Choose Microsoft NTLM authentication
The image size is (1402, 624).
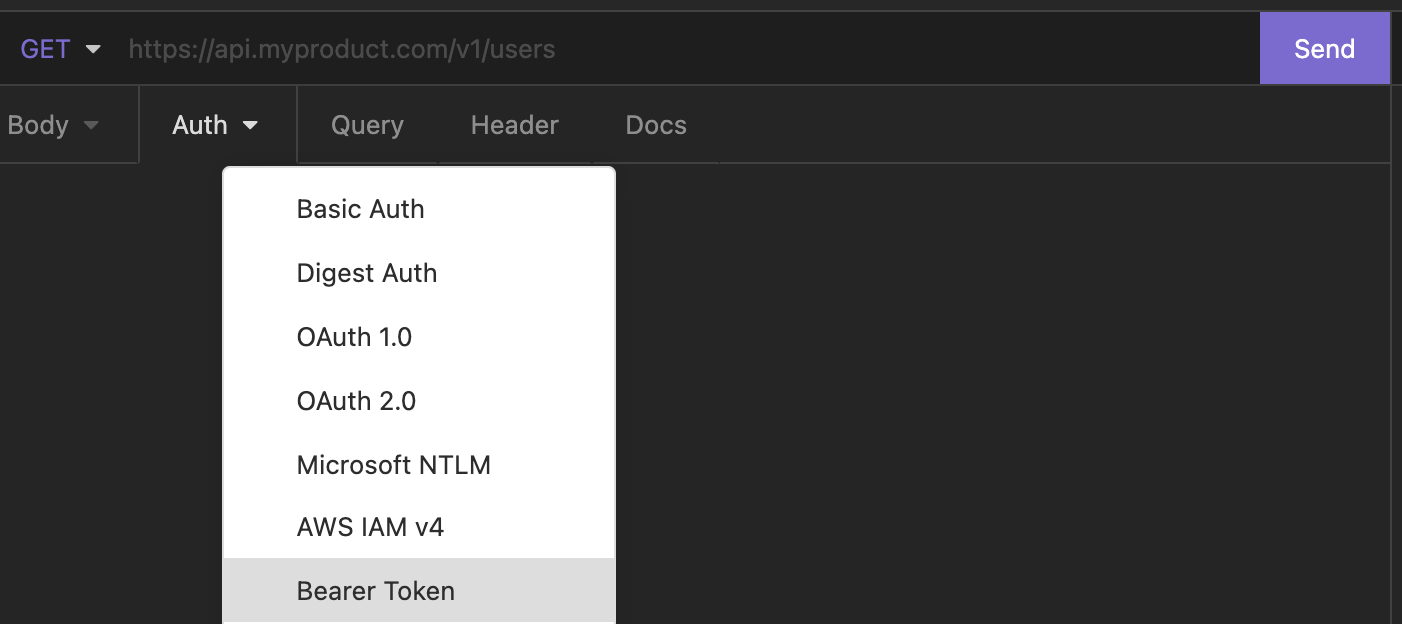(393, 465)
